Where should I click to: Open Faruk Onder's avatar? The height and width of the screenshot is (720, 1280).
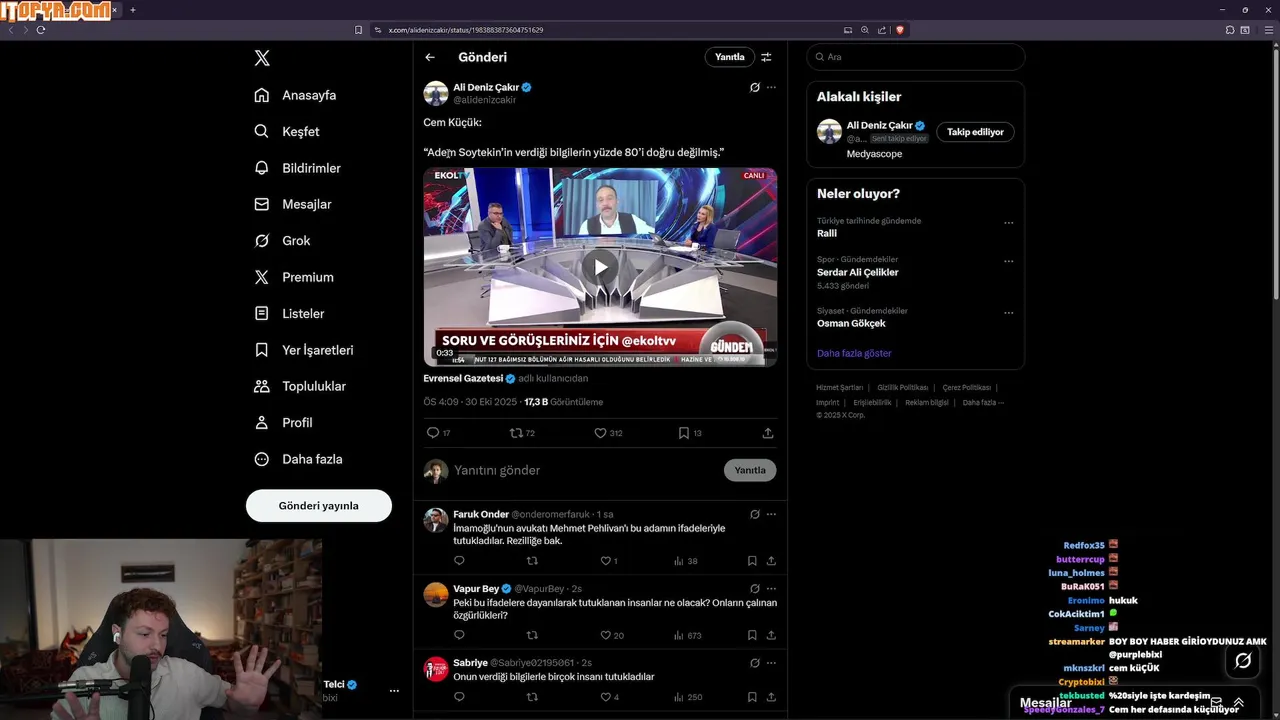coord(436,520)
